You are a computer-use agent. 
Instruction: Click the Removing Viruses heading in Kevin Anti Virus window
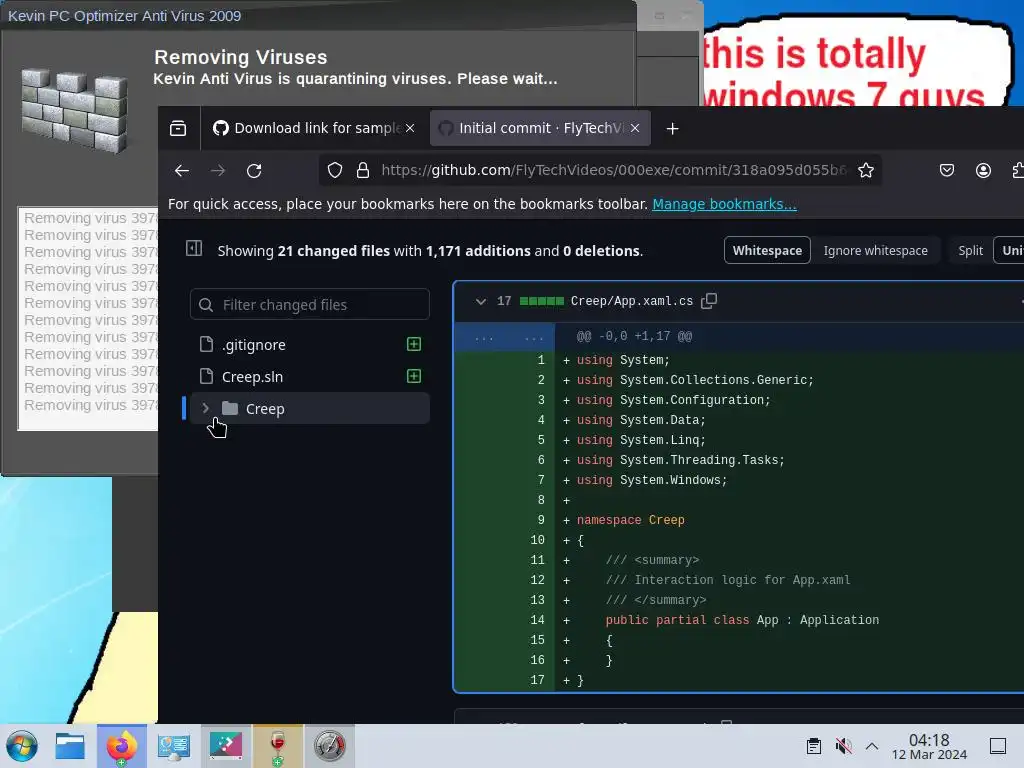pyautogui.click(x=240, y=57)
